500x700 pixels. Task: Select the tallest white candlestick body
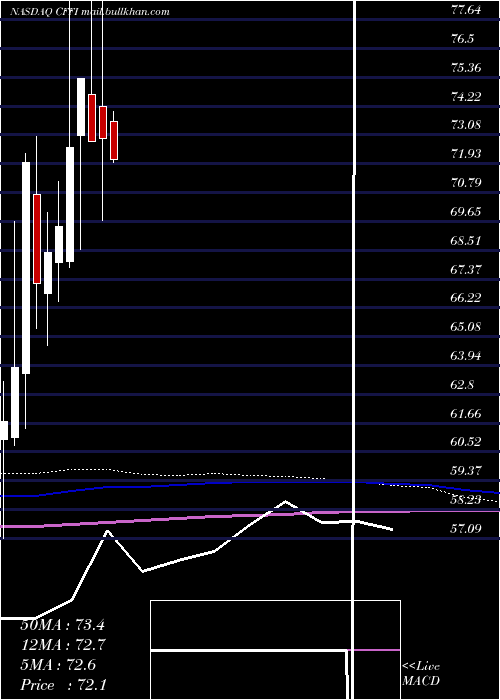click(26, 268)
